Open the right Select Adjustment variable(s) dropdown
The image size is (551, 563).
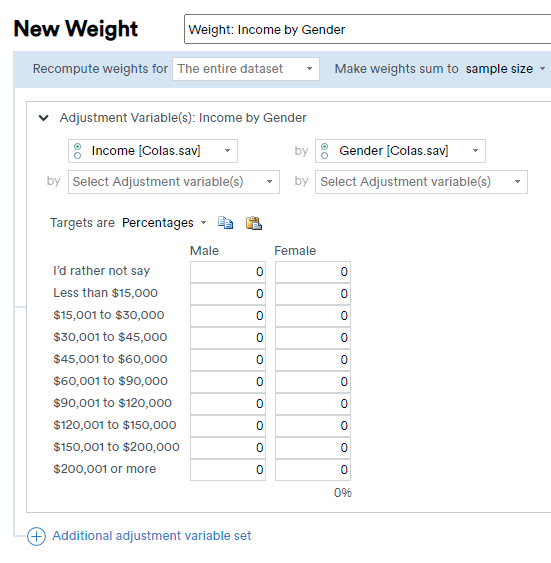[x=421, y=182]
